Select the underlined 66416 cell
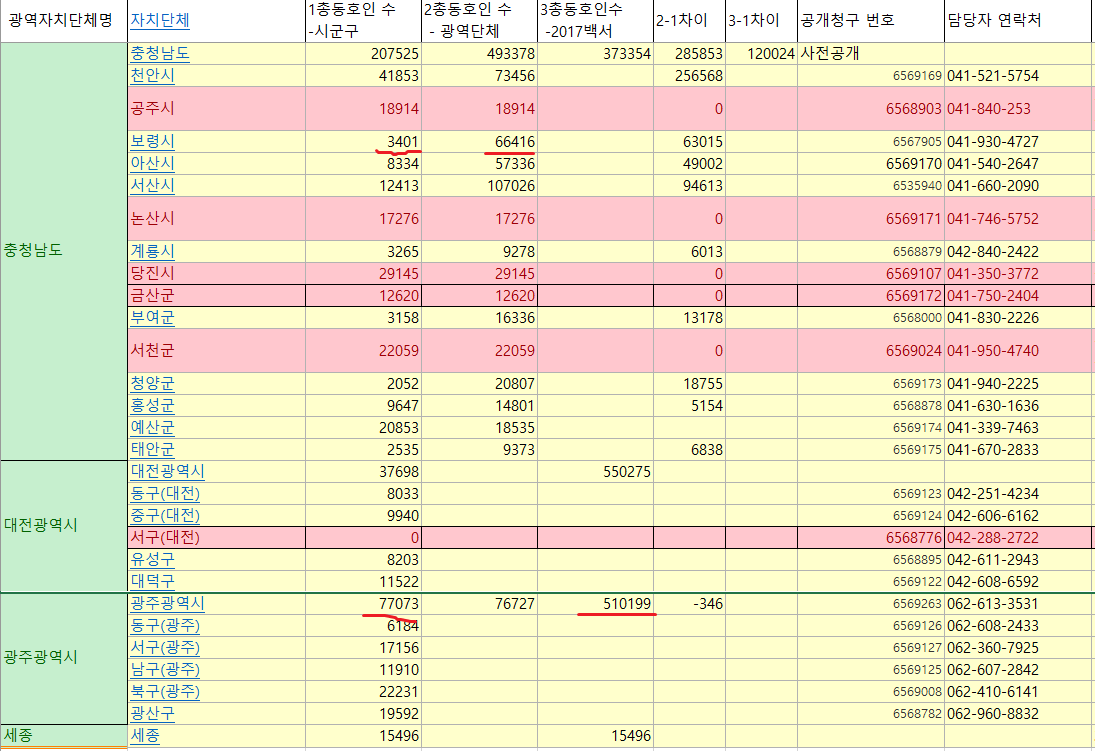The width and height of the screenshot is (1095, 751). (480, 142)
